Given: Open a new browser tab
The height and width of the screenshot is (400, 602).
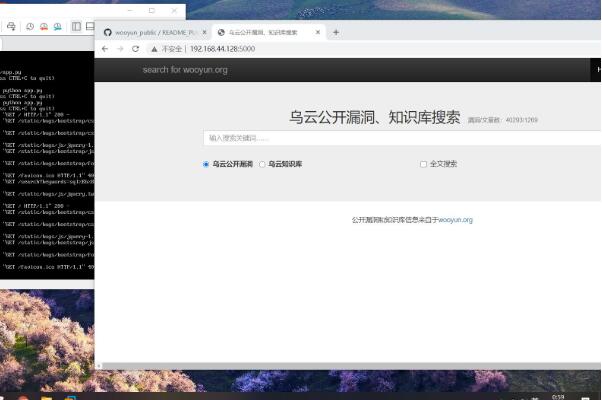Looking at the screenshot, I should coord(336,32).
